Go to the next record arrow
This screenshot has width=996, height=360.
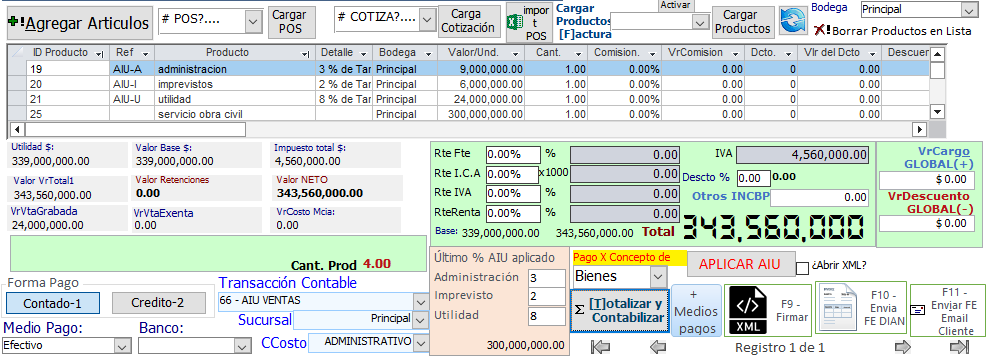pyautogui.click(x=903, y=347)
